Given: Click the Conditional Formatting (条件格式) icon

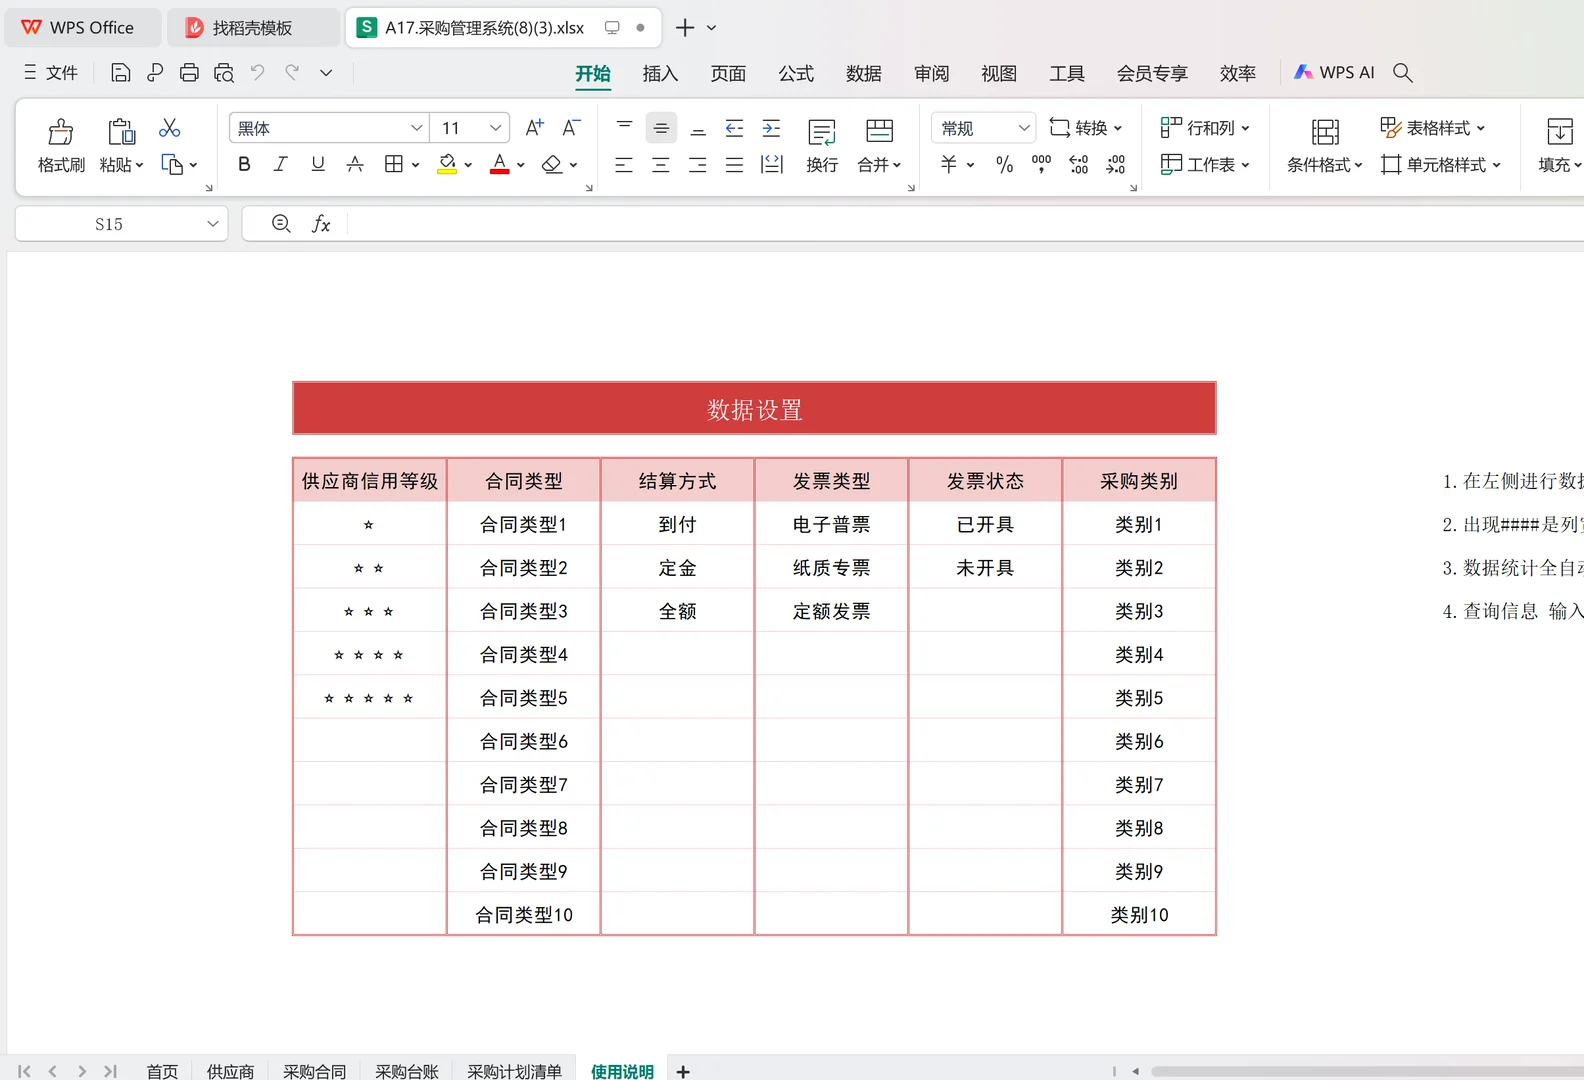Looking at the screenshot, I should [1325, 131].
